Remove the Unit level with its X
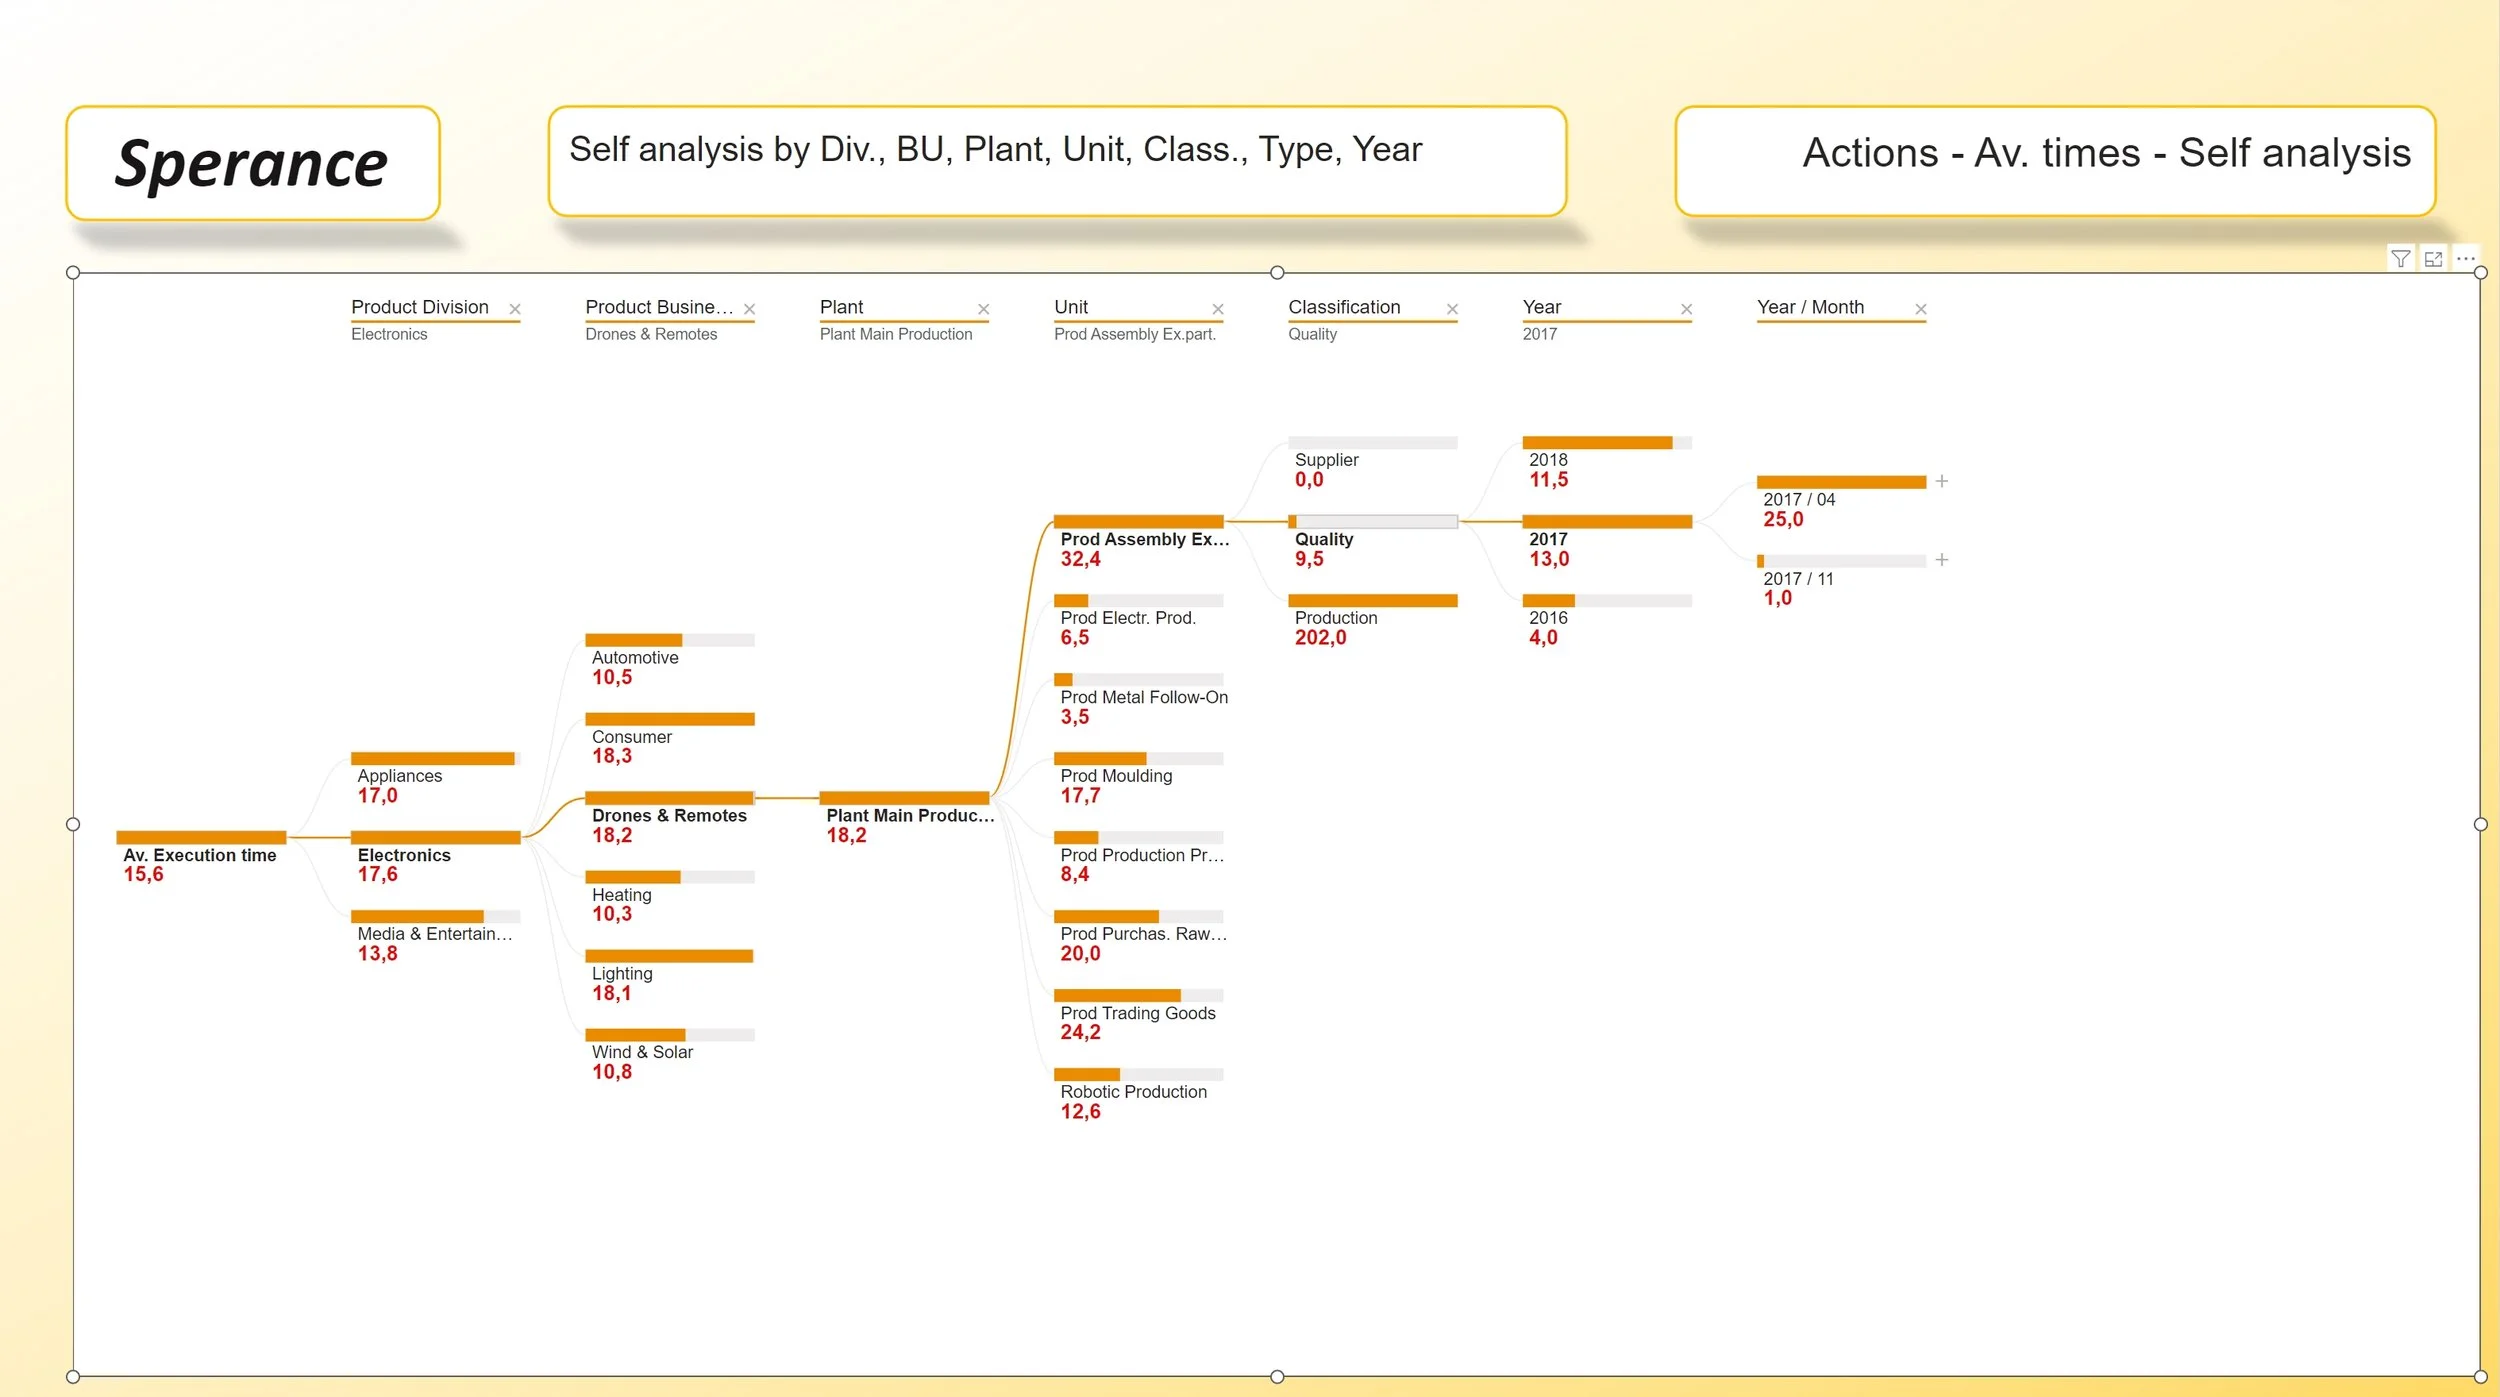This screenshot has height=1397, width=2500. pyautogui.click(x=1217, y=309)
